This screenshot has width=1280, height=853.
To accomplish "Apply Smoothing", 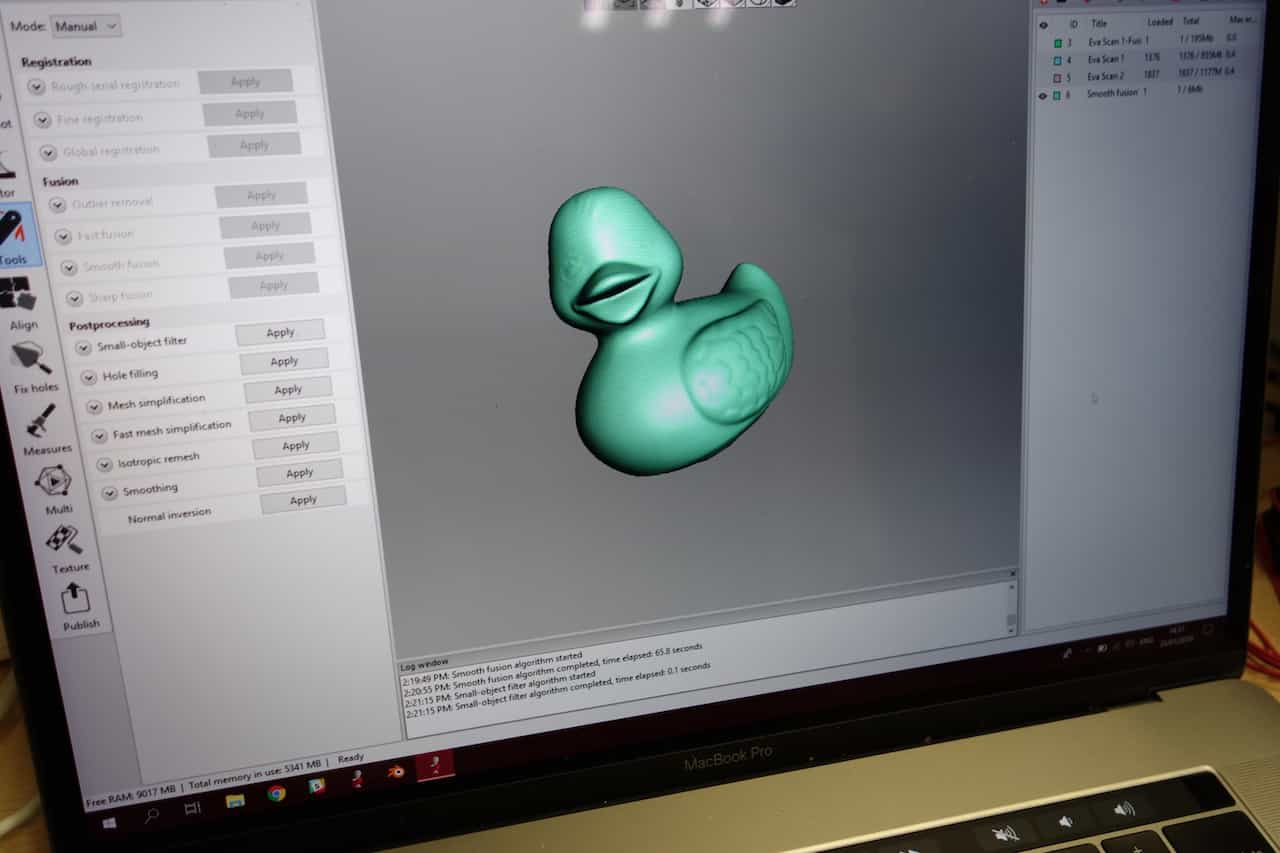I will pos(300,472).
